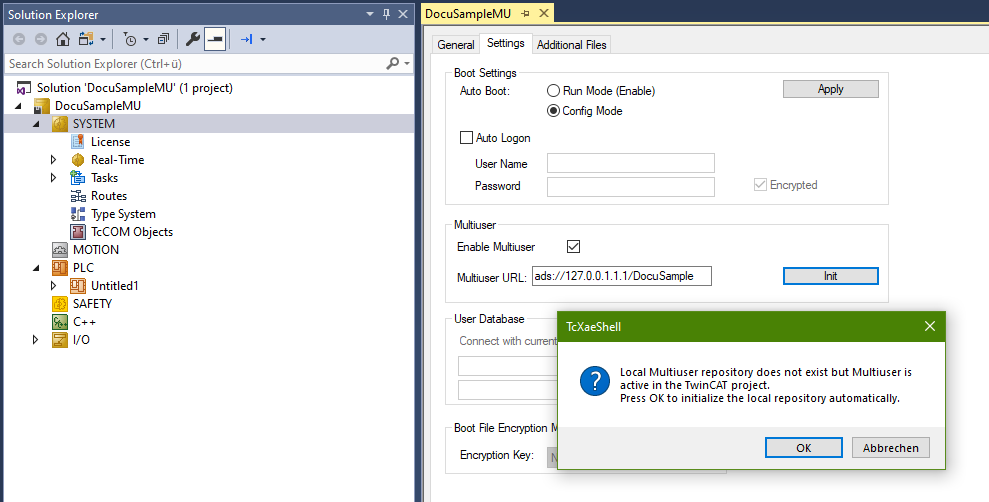Collapse the DocuSampleMU project node
This screenshot has height=502, width=989.
click(x=18, y=106)
